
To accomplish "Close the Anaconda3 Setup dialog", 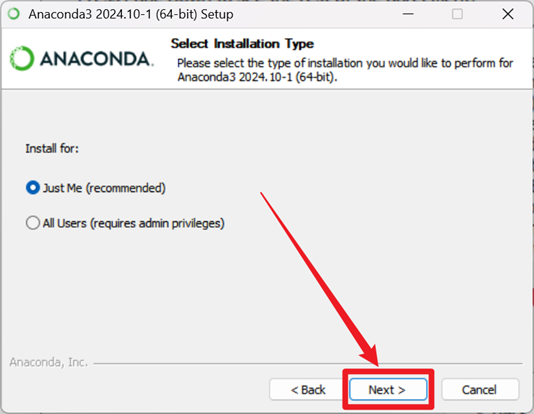I will coord(508,14).
